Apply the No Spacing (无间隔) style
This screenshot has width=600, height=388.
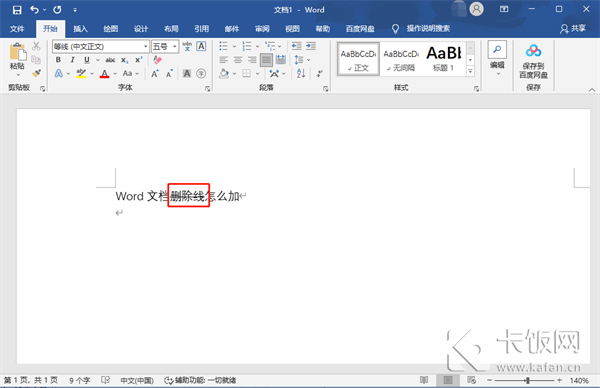coord(401,59)
